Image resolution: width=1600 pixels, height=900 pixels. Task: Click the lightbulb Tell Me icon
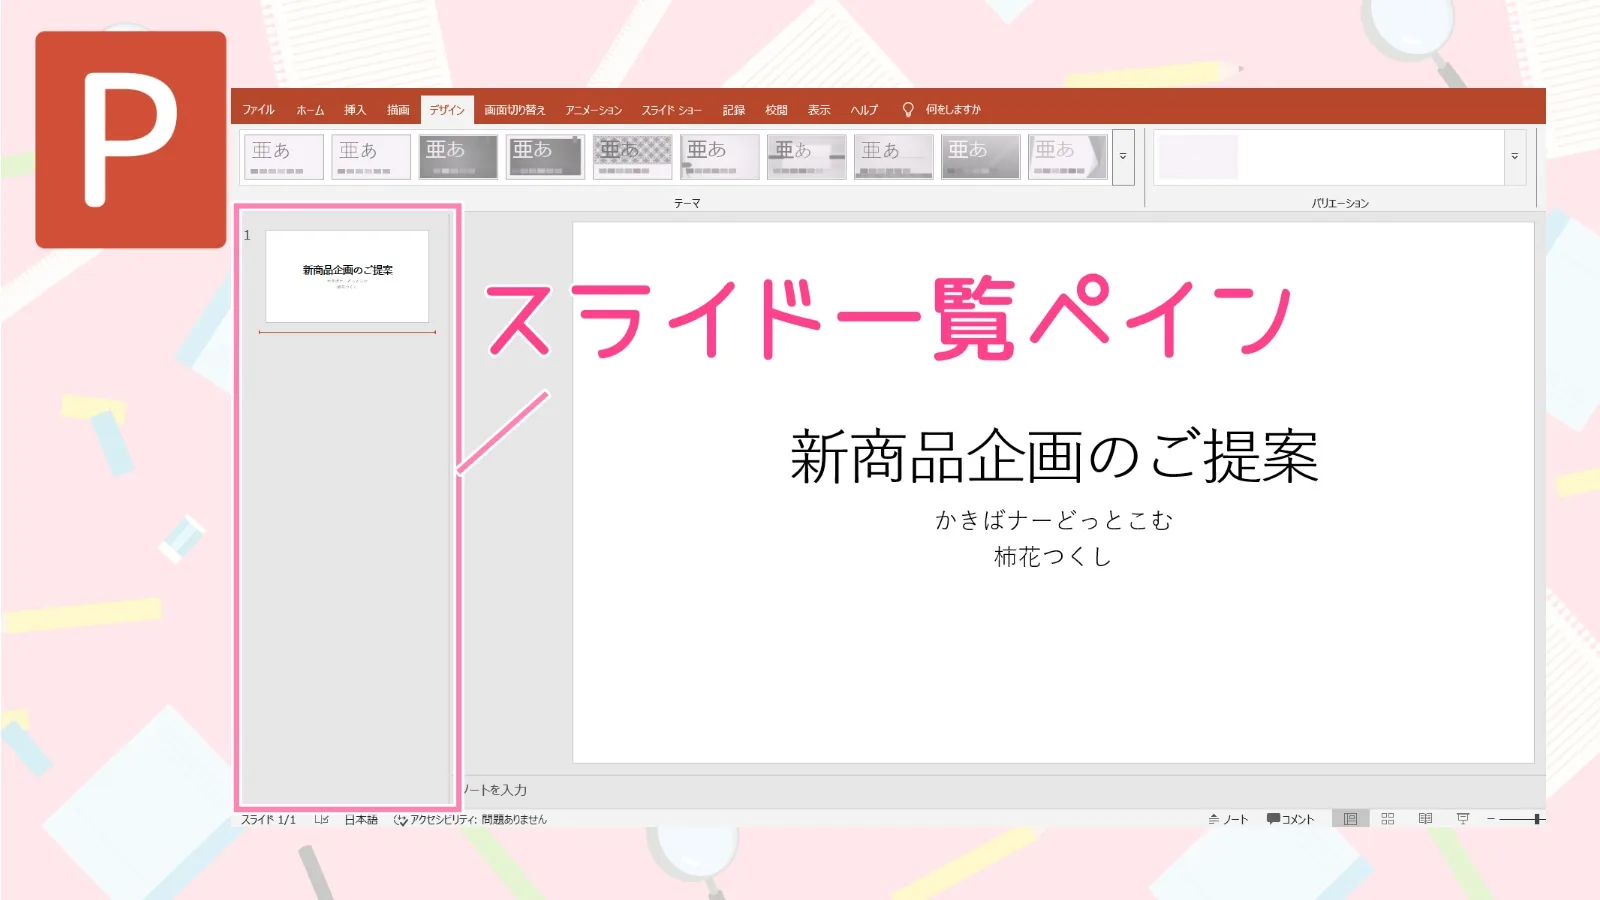908,110
